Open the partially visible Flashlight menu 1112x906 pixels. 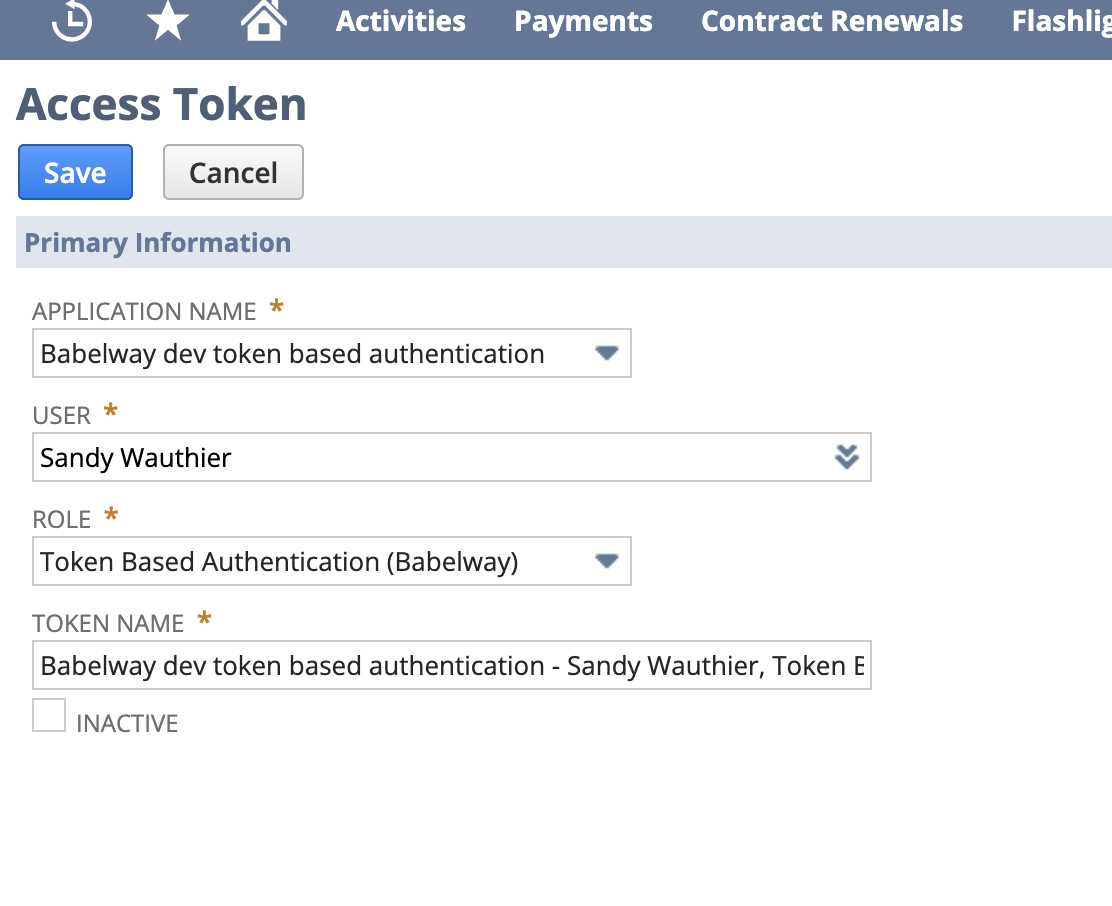1062,21
